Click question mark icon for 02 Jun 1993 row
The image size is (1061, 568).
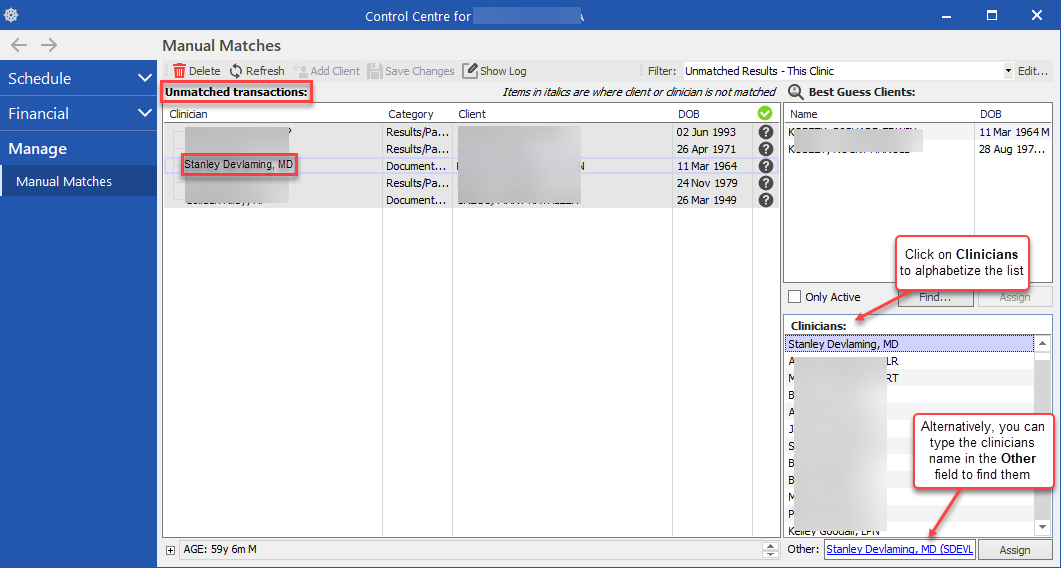[766, 132]
